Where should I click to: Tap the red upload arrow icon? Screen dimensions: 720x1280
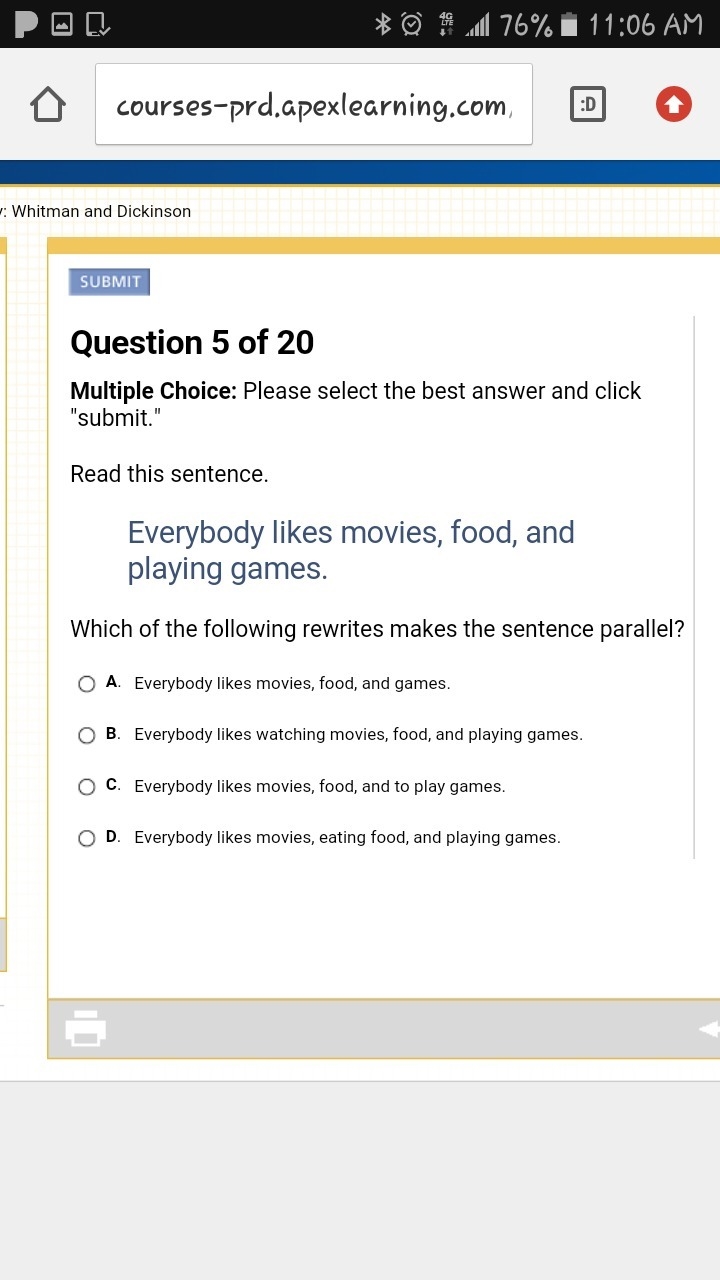(673, 104)
